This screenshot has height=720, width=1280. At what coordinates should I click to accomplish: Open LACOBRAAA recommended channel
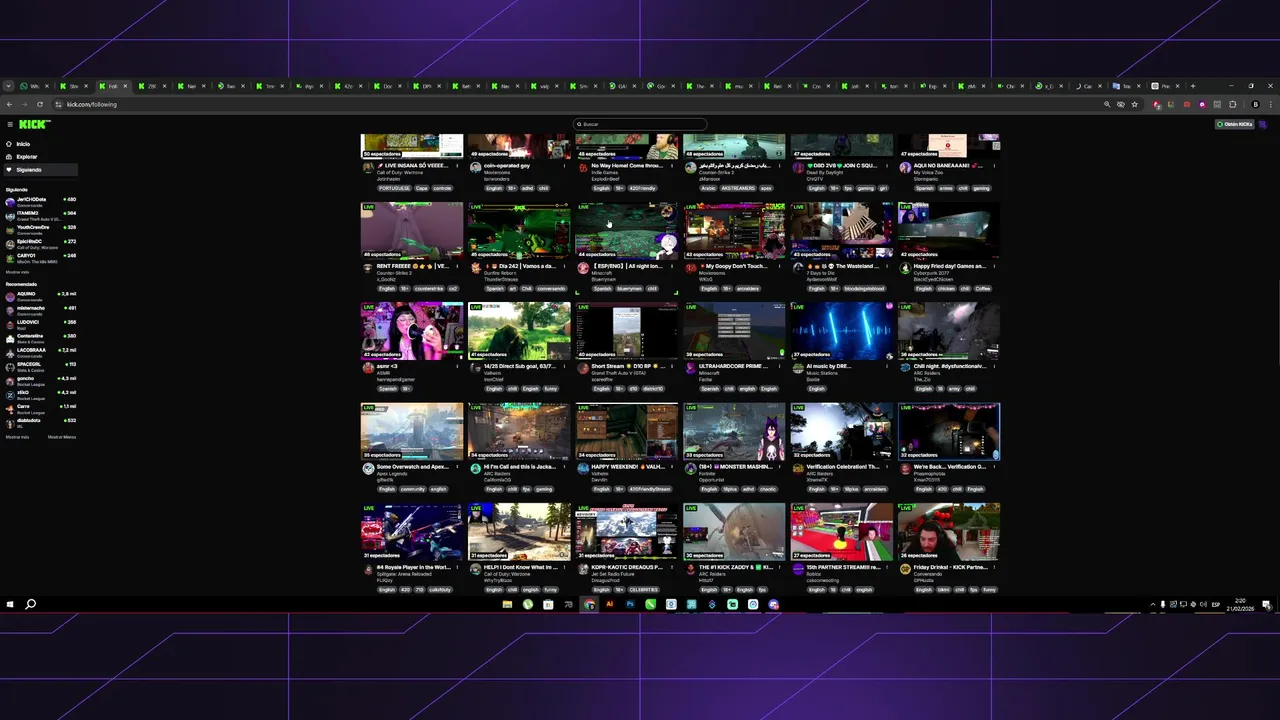pyautogui.click(x=40, y=352)
